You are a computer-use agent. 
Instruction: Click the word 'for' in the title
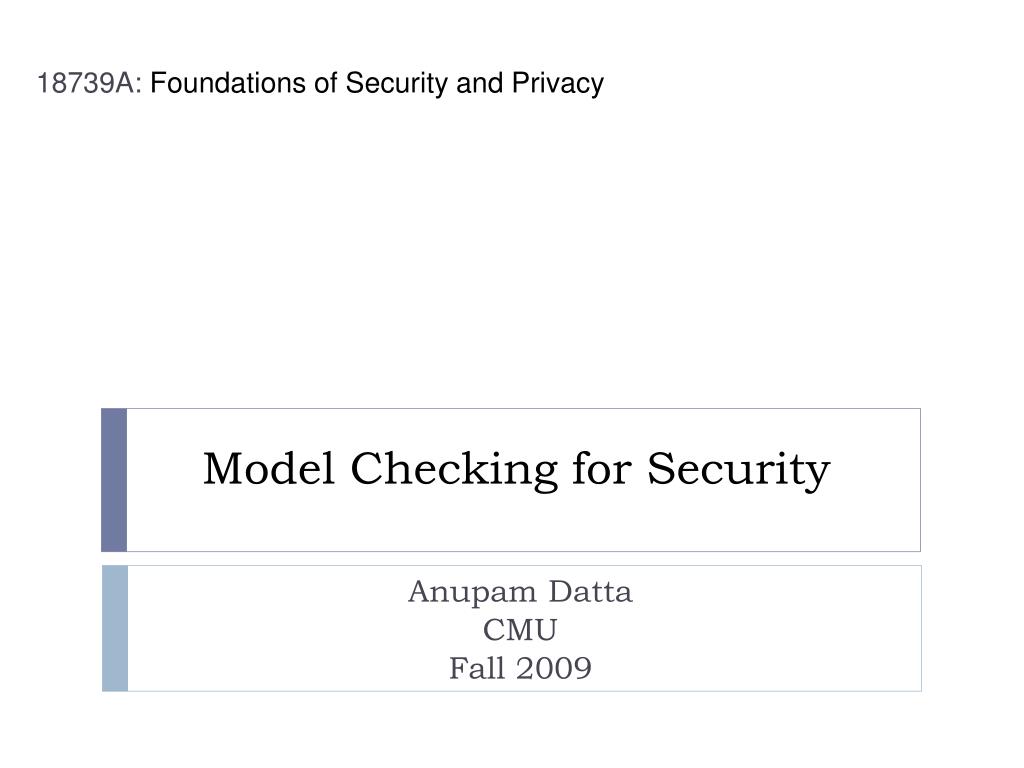coord(601,468)
